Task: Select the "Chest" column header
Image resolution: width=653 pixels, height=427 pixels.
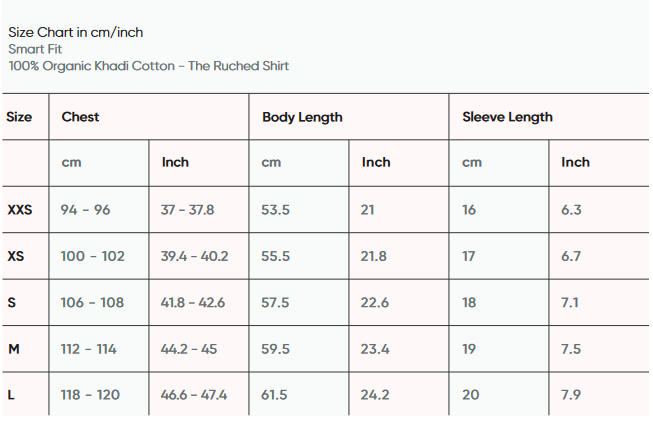Action: pos(80,117)
